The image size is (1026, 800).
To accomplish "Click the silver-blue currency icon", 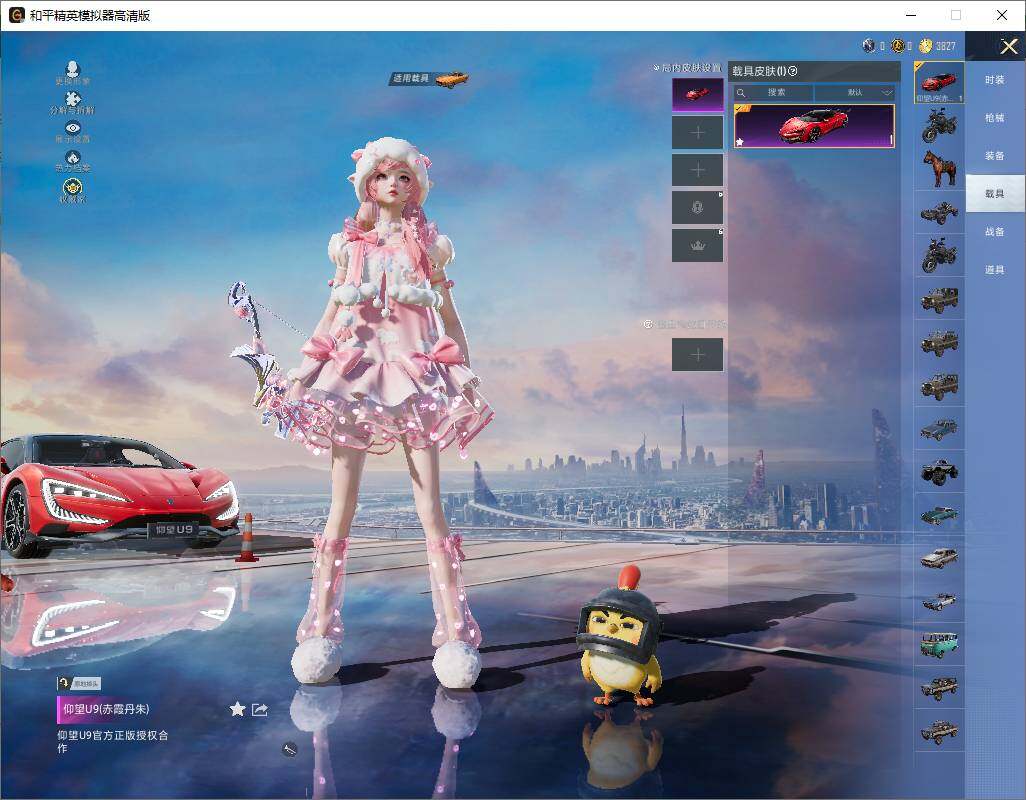I will [x=869, y=46].
